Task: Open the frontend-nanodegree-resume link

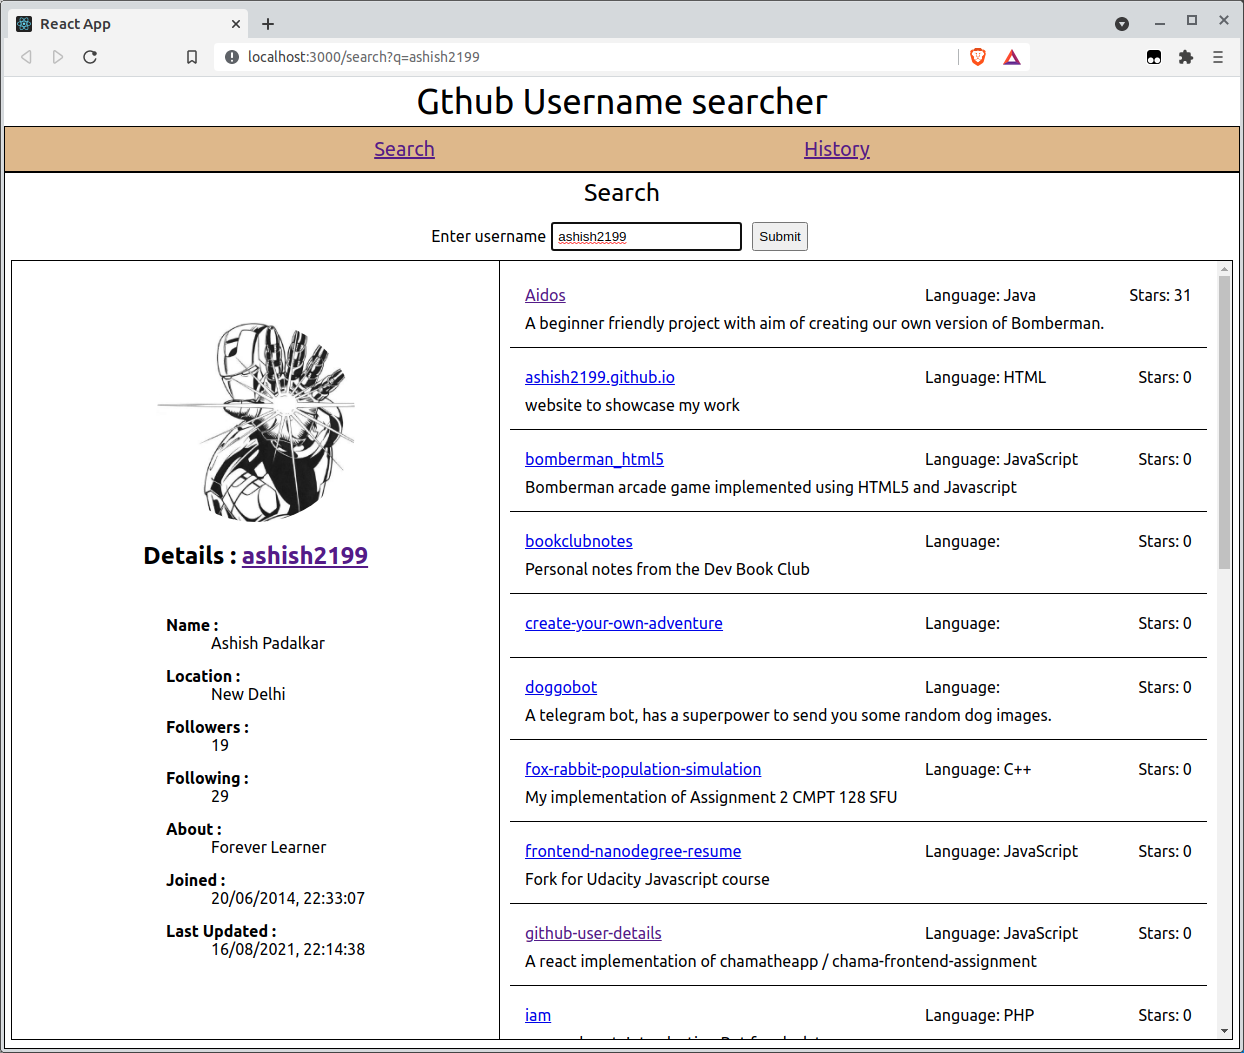Action: [x=633, y=851]
